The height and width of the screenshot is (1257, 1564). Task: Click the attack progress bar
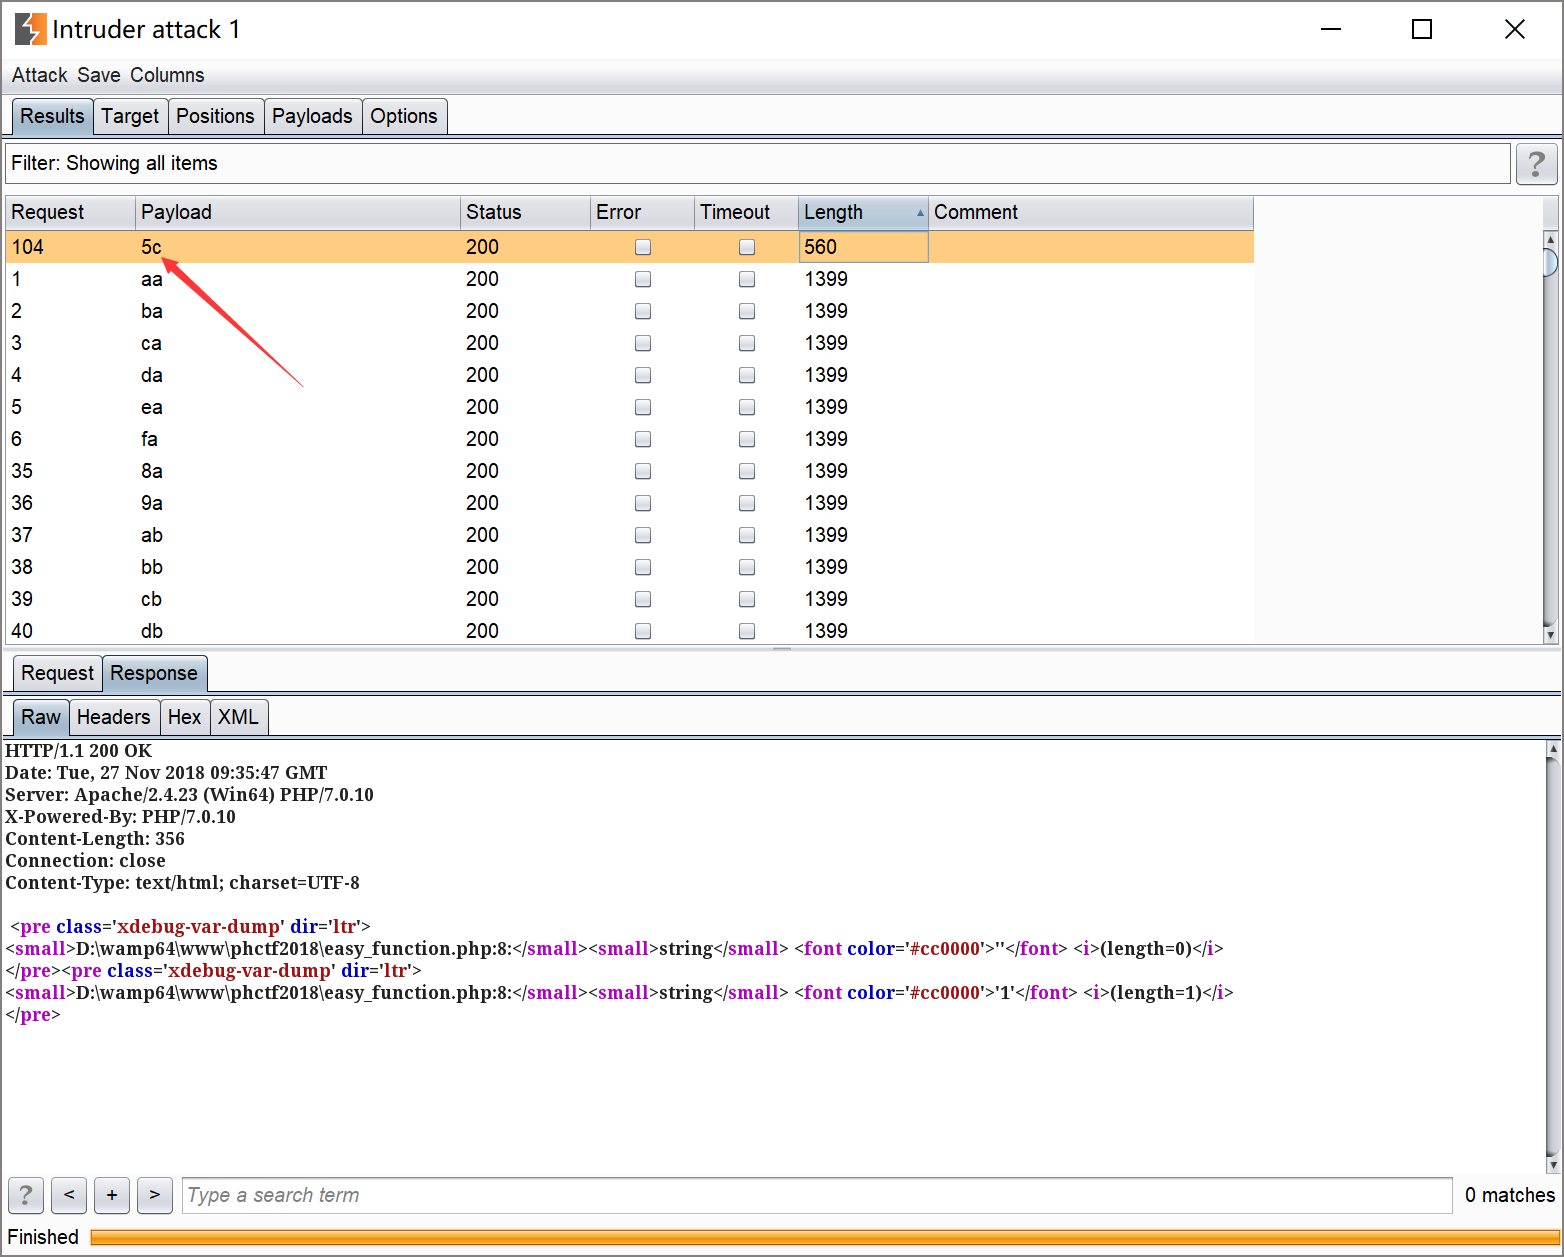(x=825, y=1237)
